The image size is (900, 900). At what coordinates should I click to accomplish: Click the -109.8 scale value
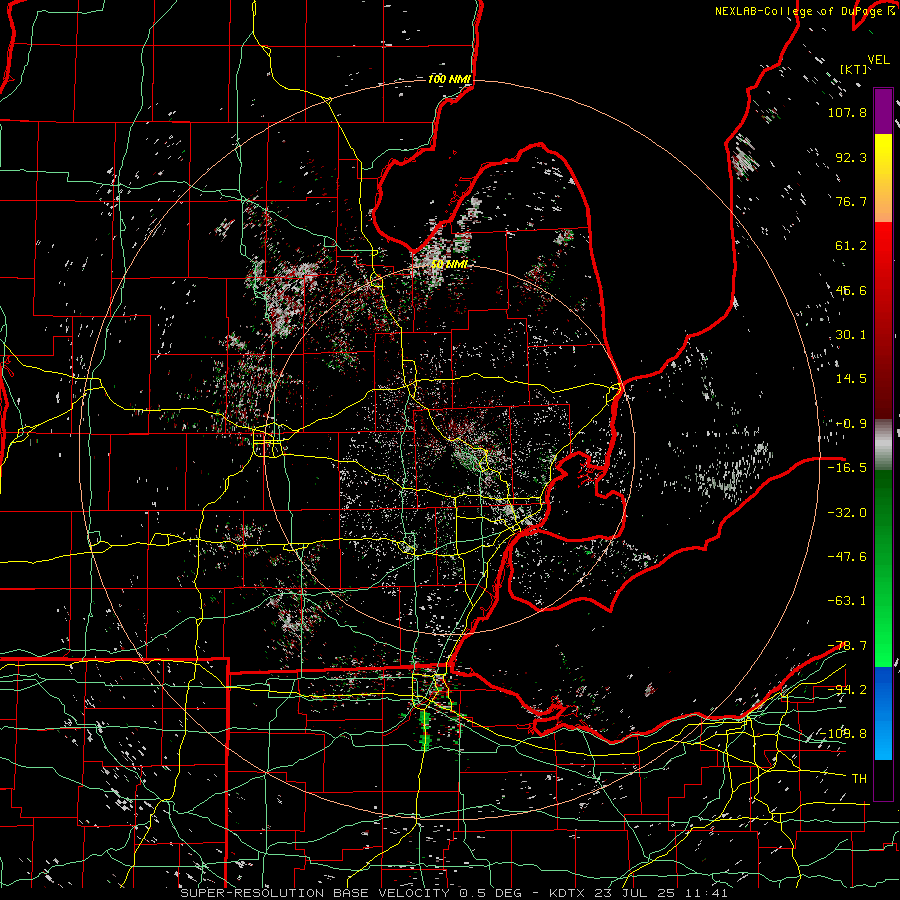point(844,734)
